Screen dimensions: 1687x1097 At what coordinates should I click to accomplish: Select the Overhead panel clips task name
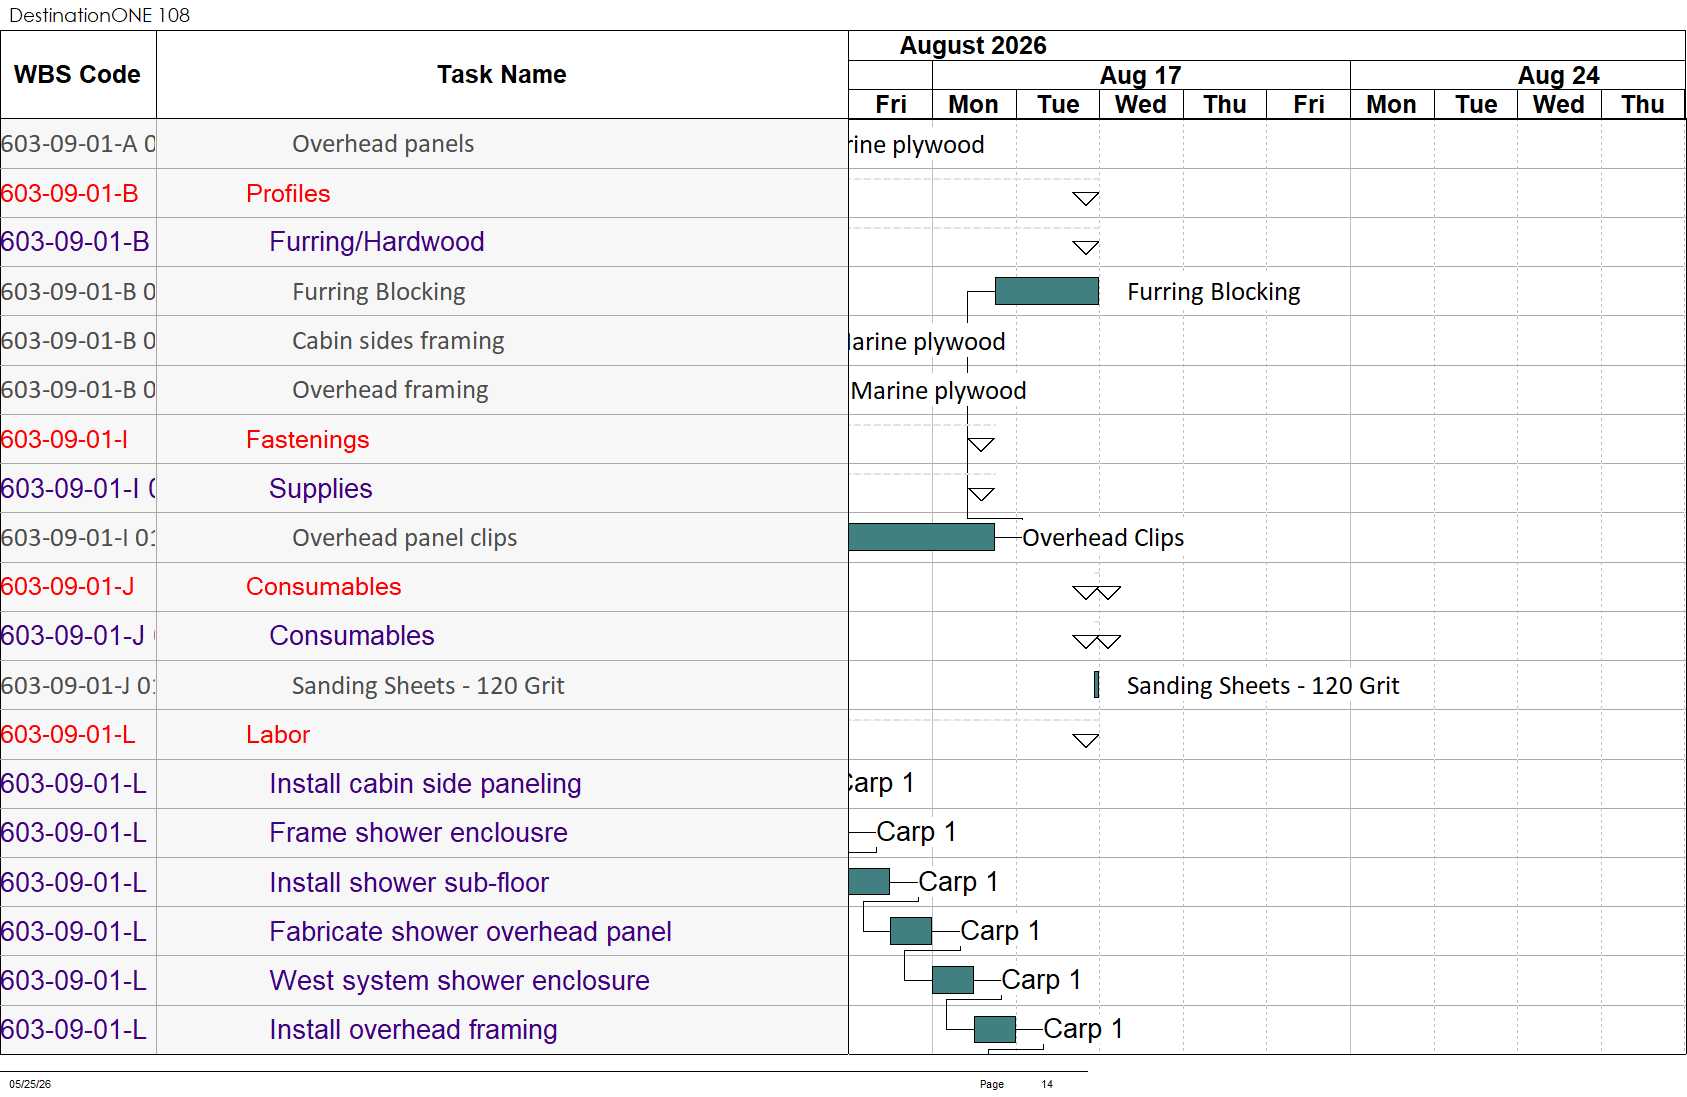pyautogui.click(x=405, y=538)
